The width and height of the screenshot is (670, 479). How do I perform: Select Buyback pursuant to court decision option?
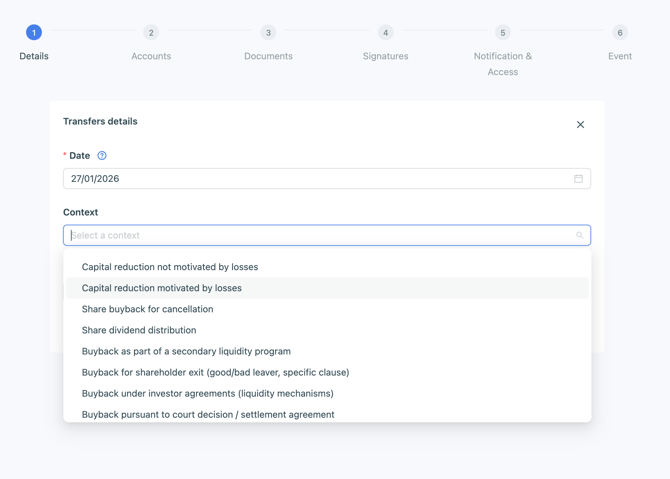[x=208, y=414]
